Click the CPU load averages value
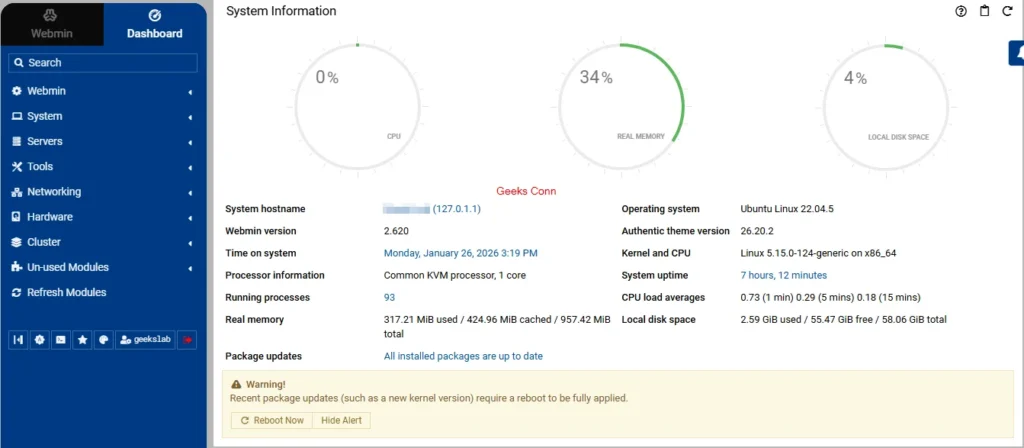Viewport: 1024px width, 448px height. click(830, 297)
